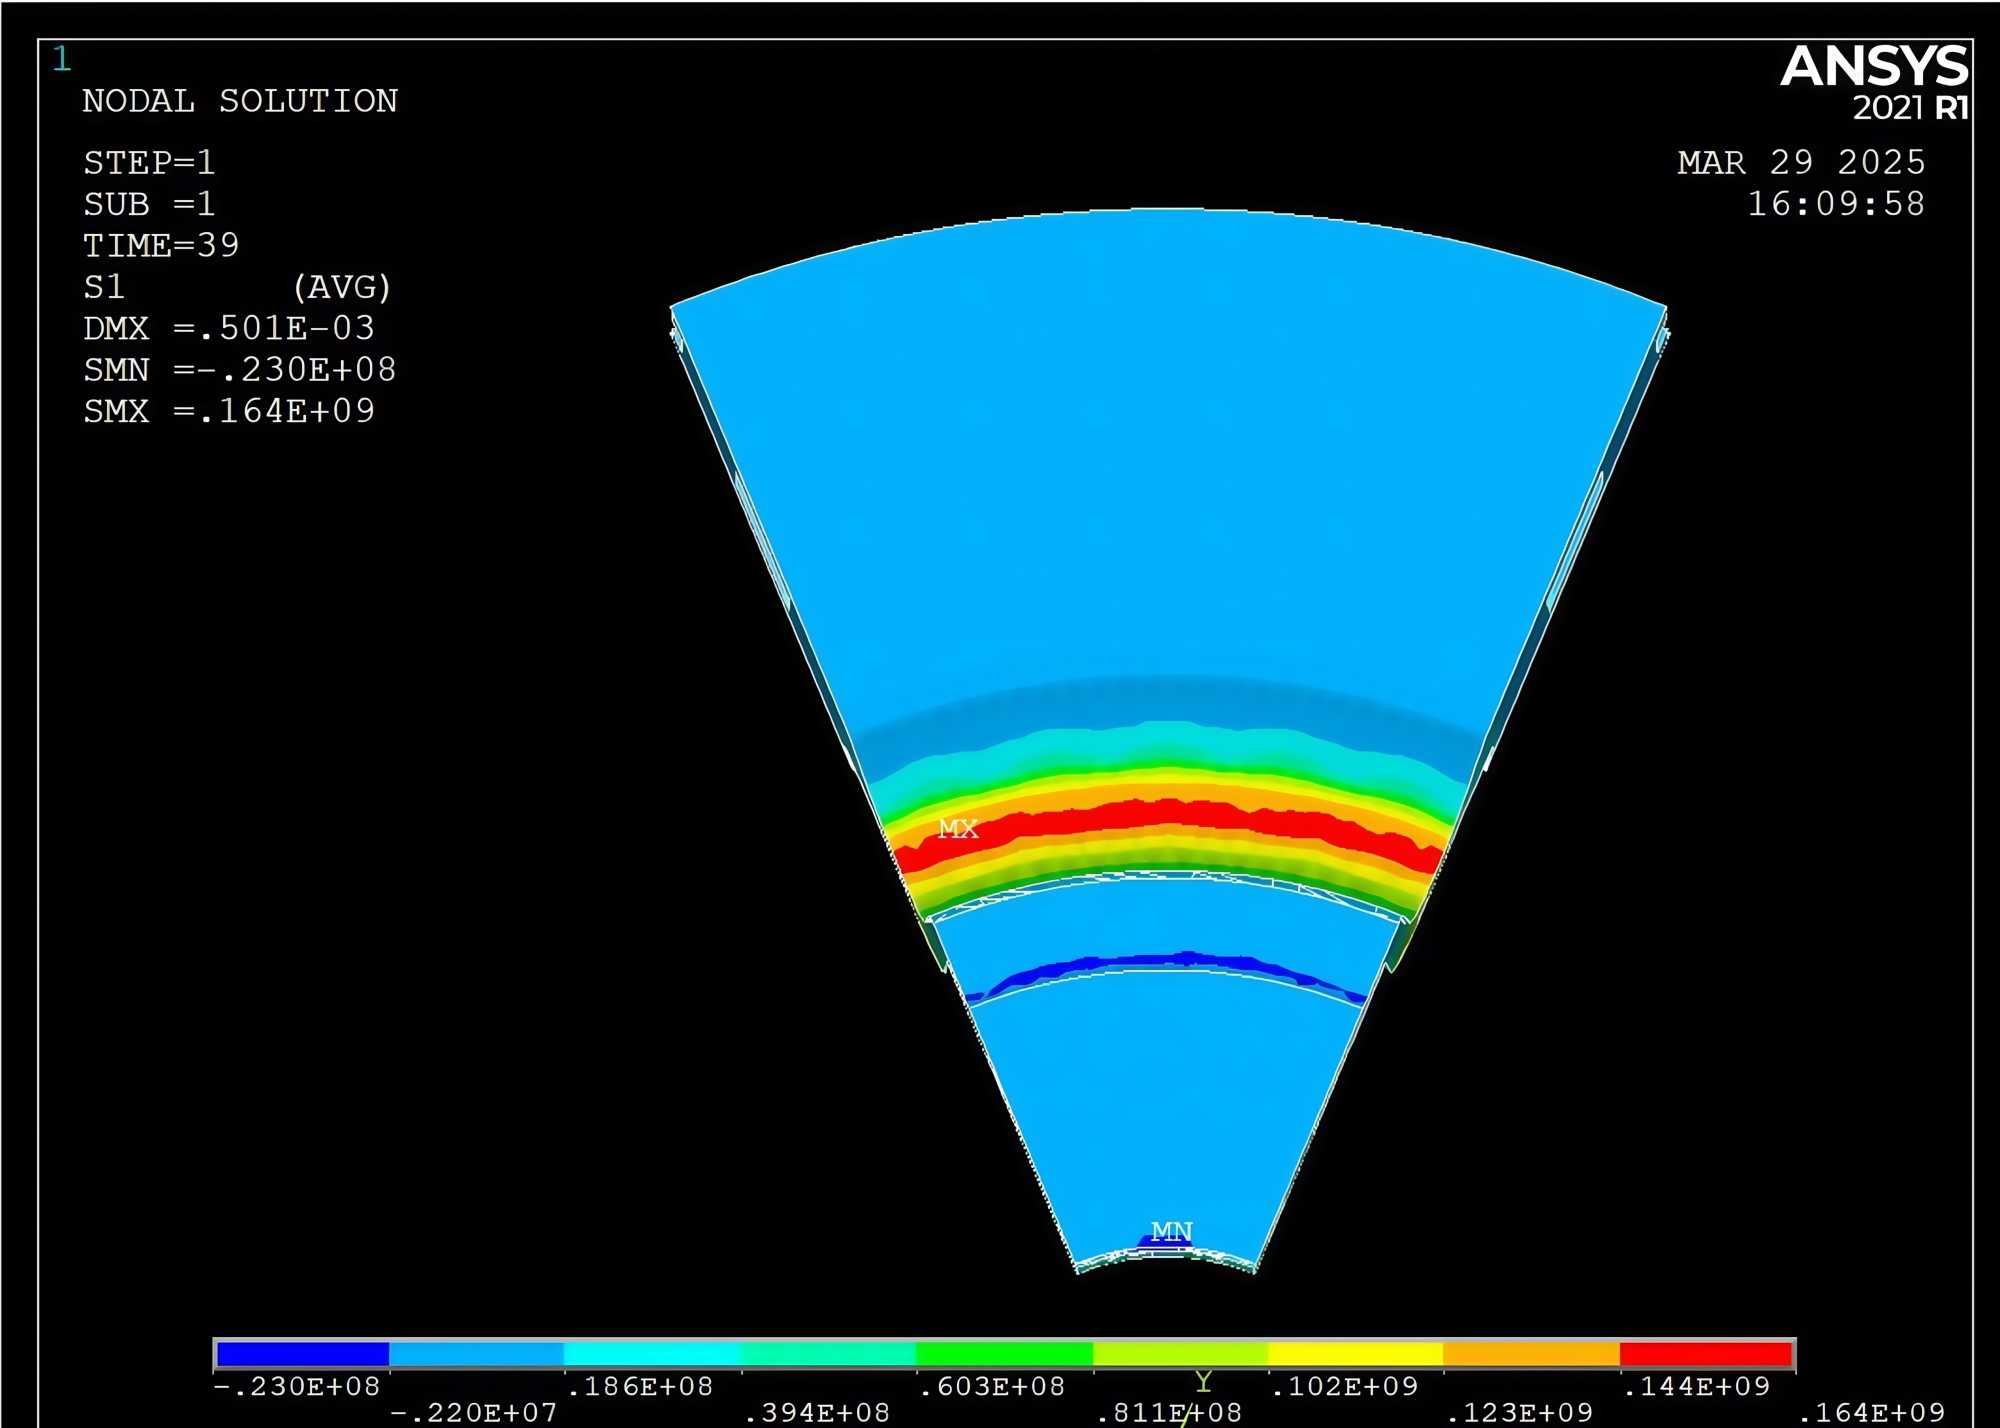Click the TIME=39 label
2000x1428 pixels.
click(x=161, y=245)
